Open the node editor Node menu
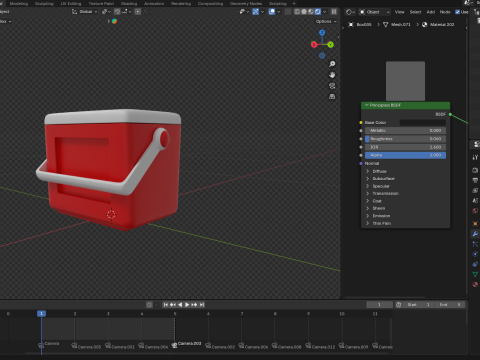 tap(445, 12)
